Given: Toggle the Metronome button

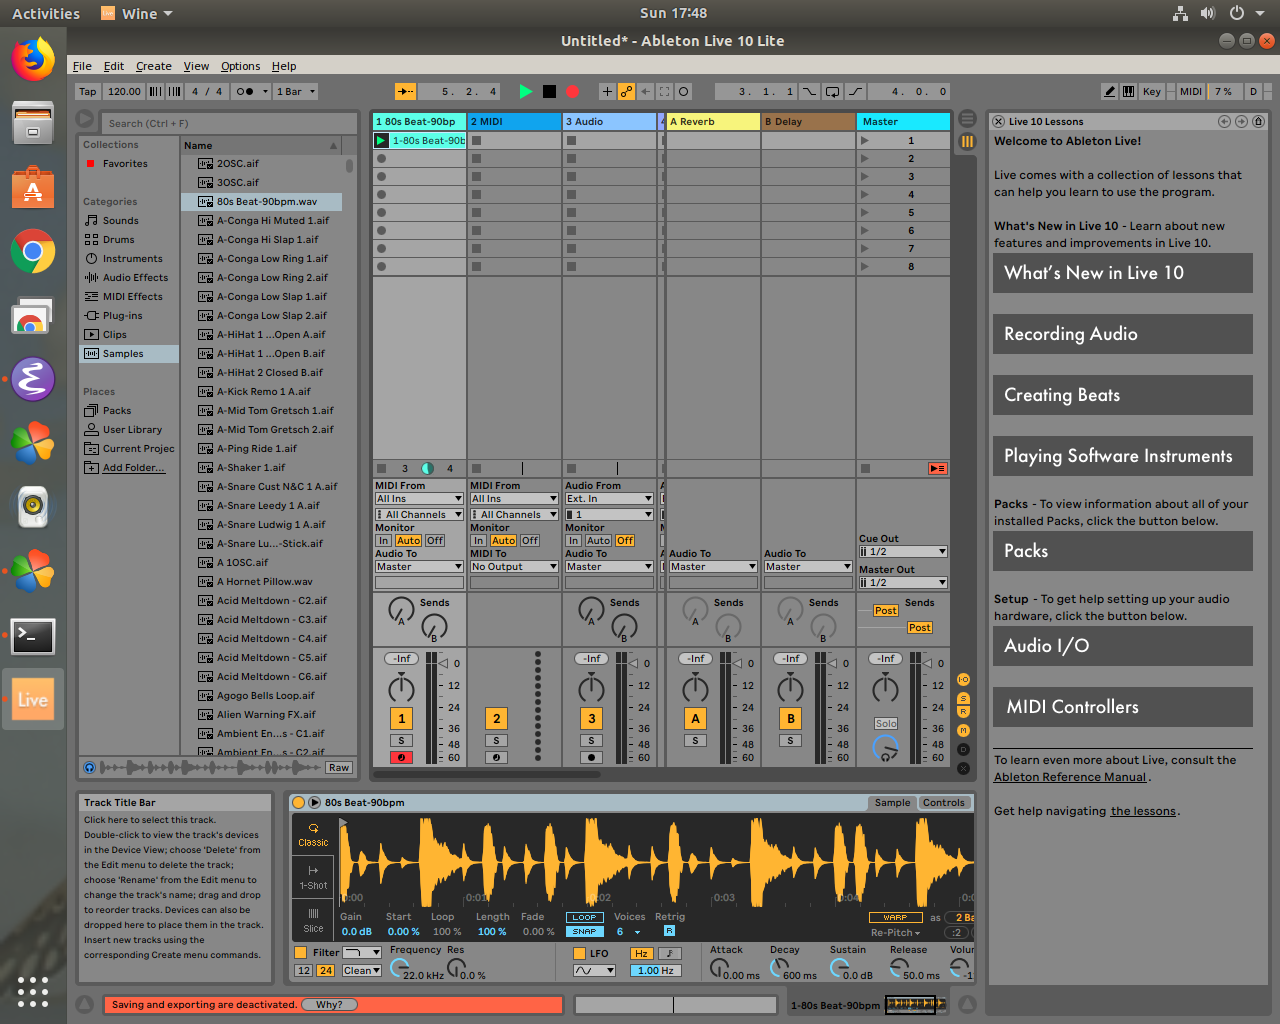Looking at the screenshot, I should (x=244, y=91).
